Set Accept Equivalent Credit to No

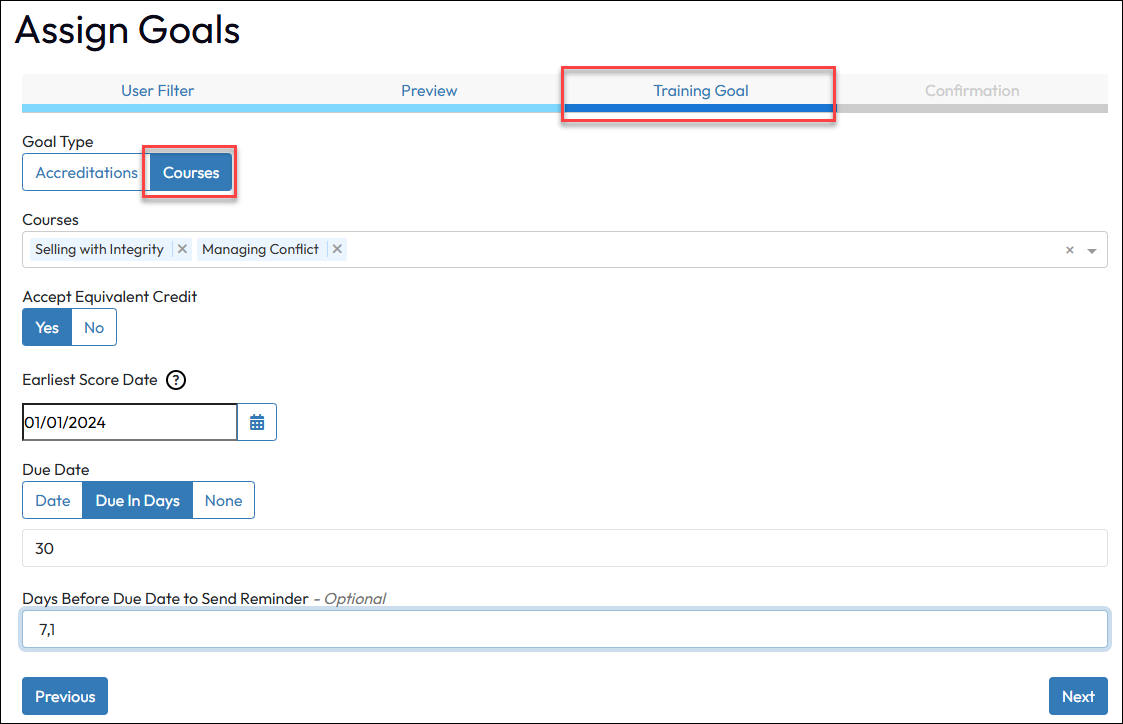point(94,327)
